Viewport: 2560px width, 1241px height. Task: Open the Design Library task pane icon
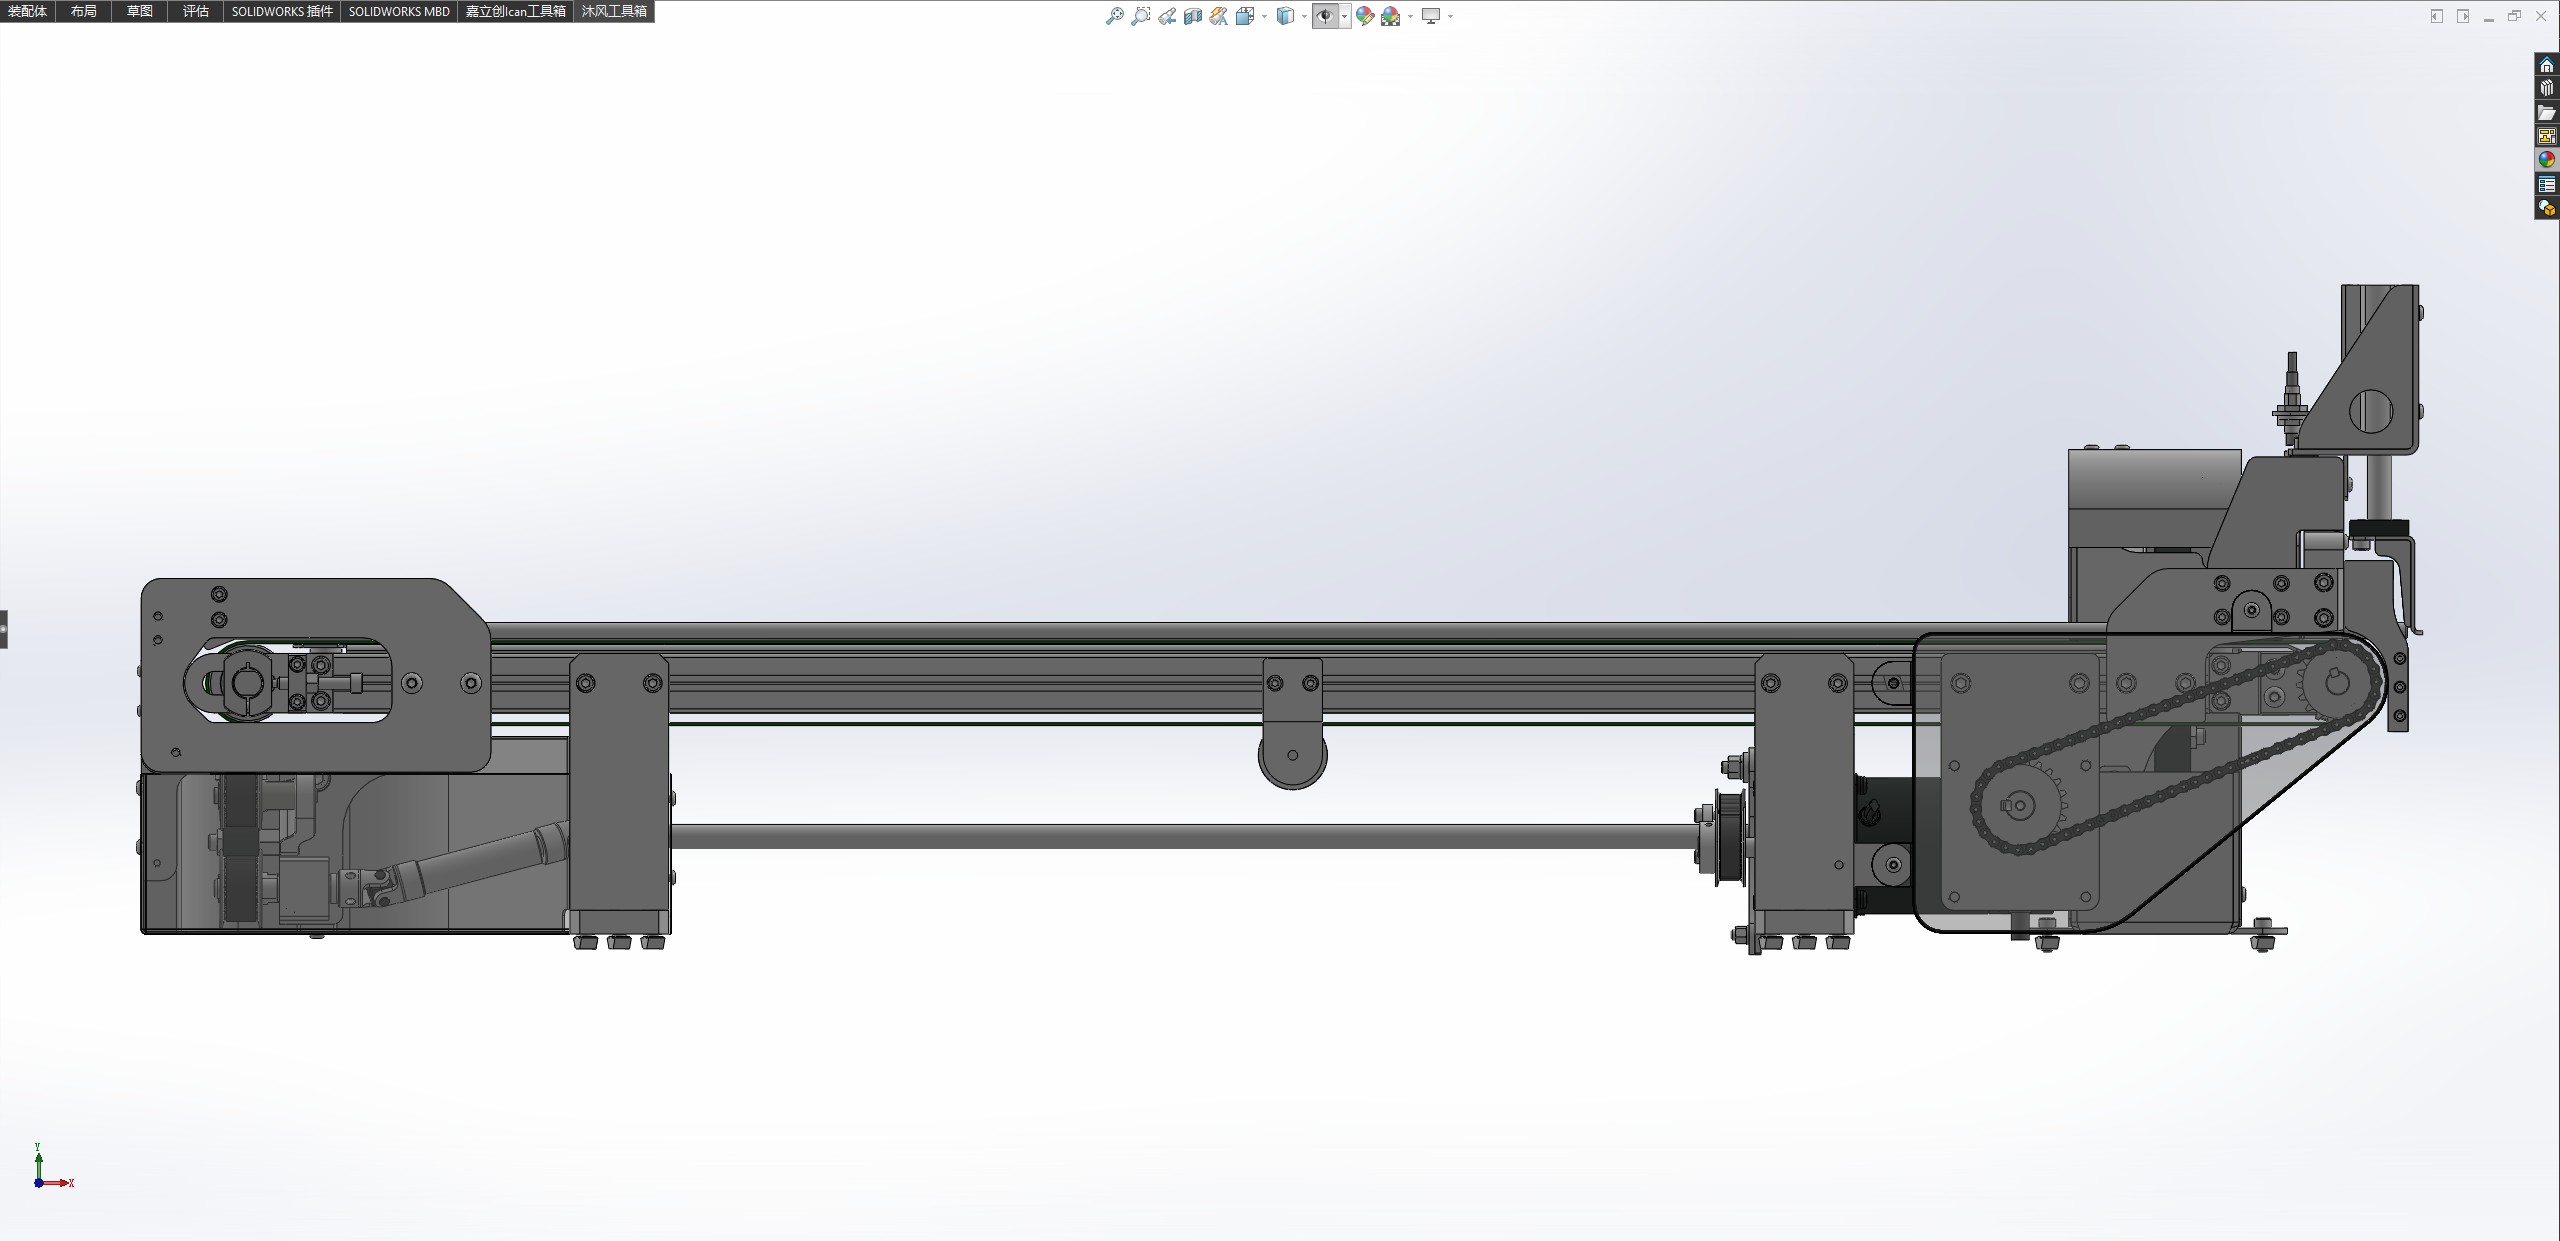coord(2547,88)
